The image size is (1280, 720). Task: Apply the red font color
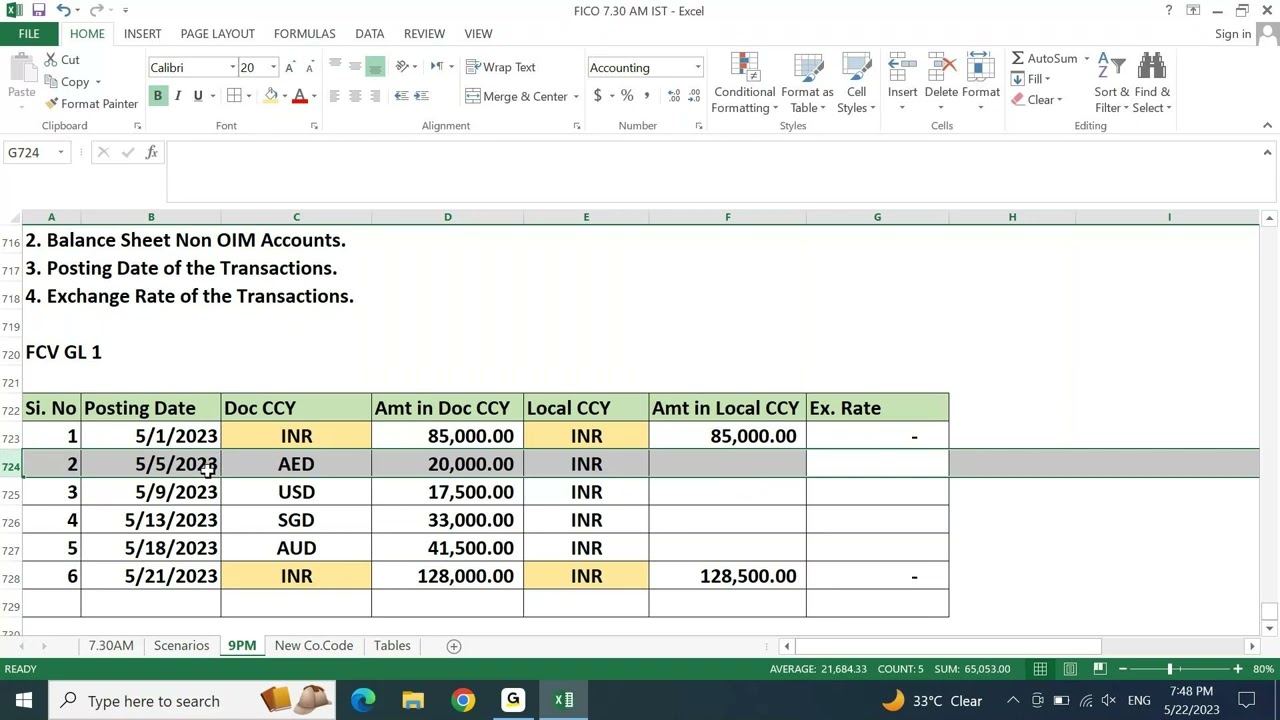pos(299,96)
